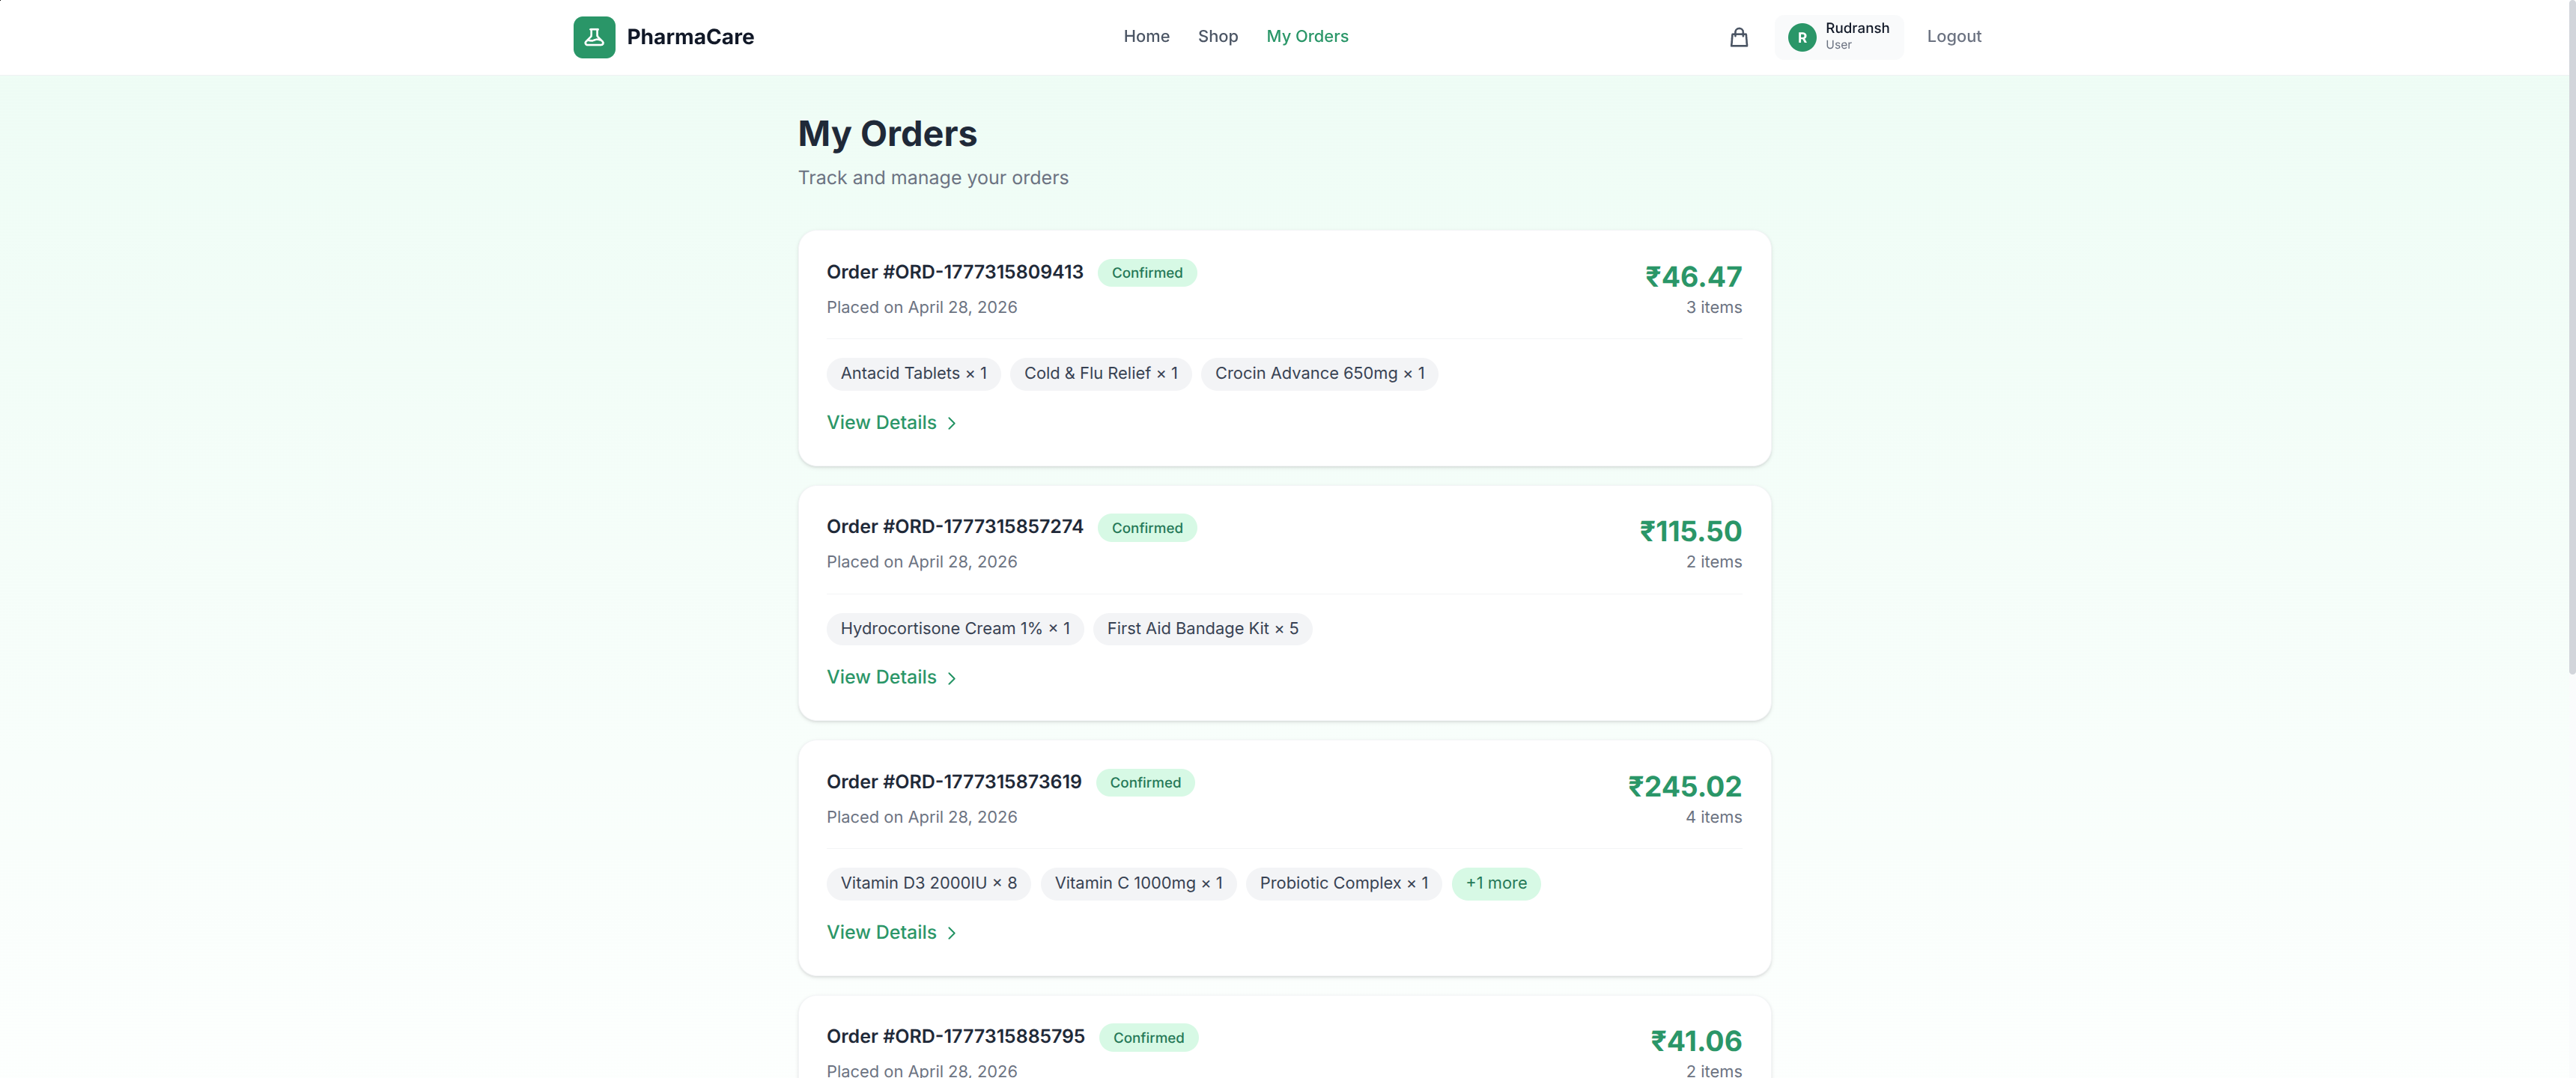Select the Antacid Tablets × 1 chip
2576x1078 pixels.
913,374
